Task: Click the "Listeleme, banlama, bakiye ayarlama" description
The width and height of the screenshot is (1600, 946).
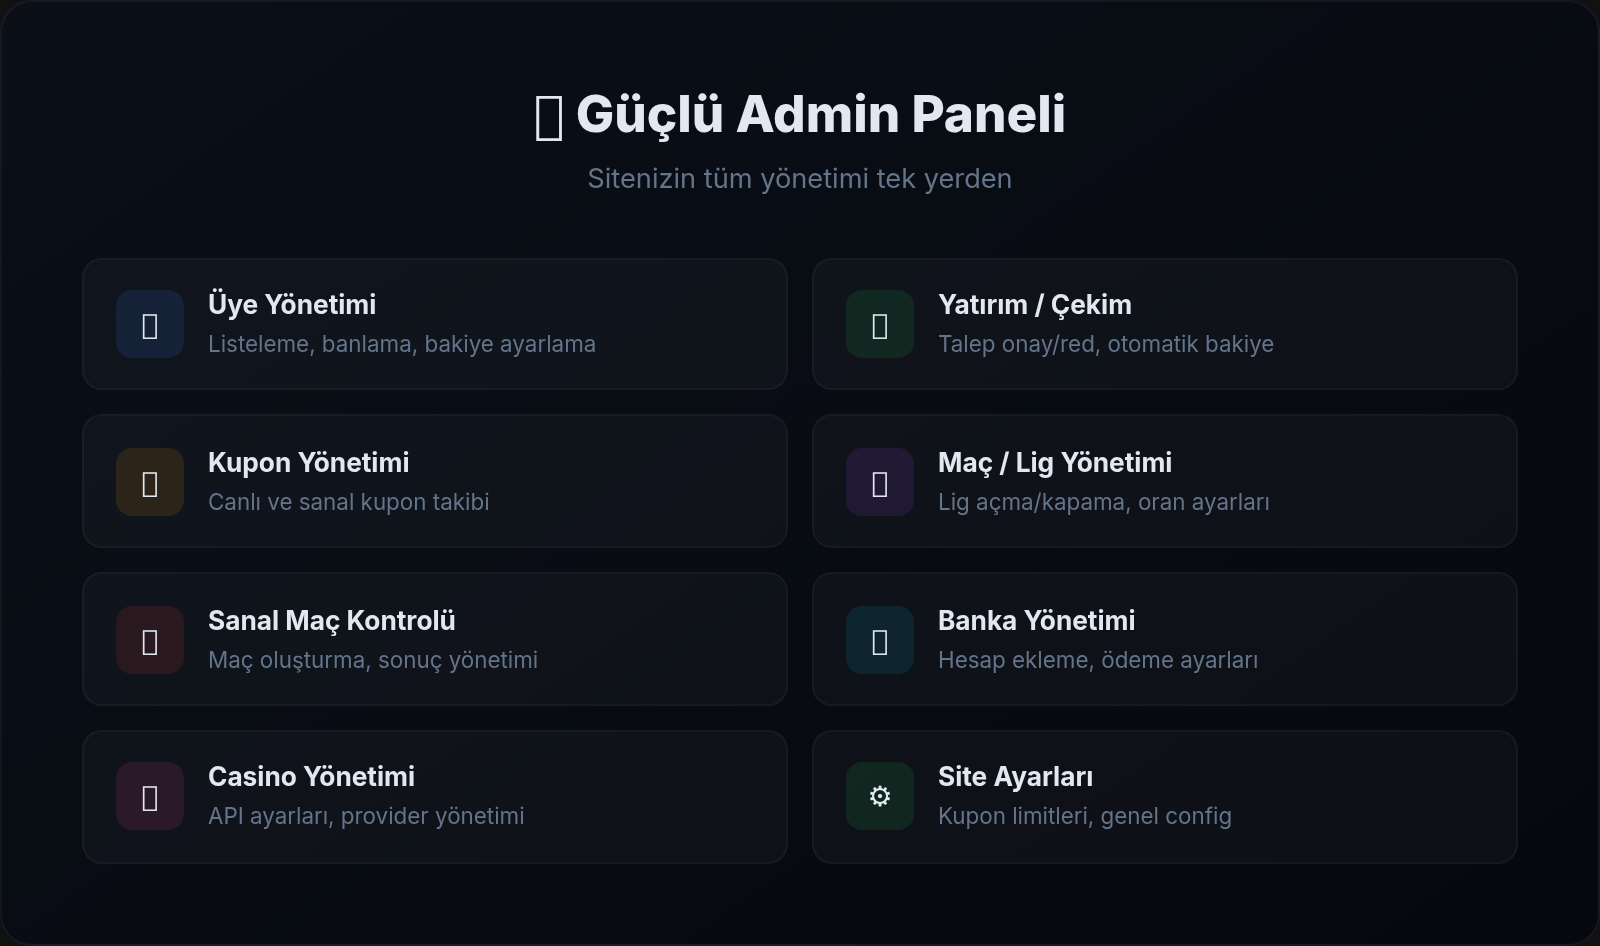Action: (x=402, y=344)
